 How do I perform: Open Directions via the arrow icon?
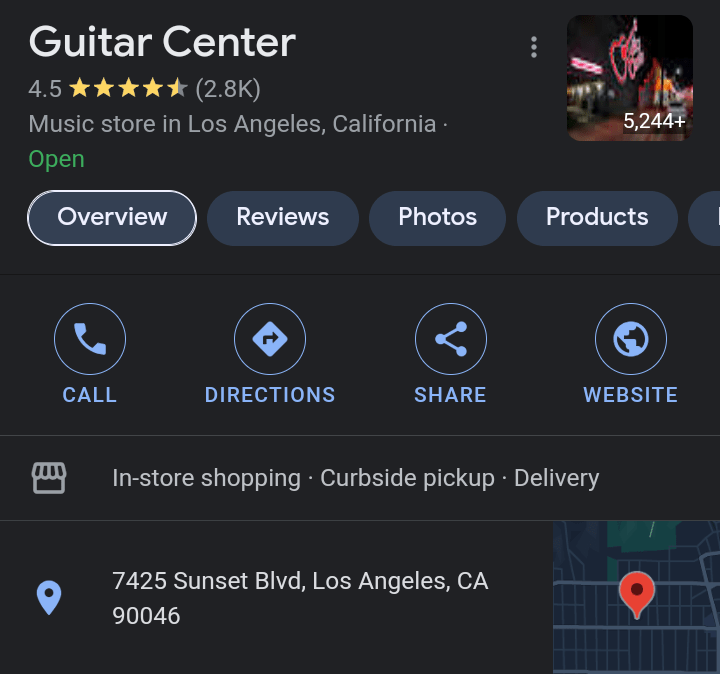pyautogui.click(x=270, y=340)
